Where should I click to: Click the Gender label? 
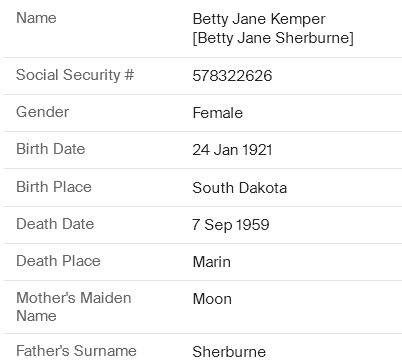(43, 112)
